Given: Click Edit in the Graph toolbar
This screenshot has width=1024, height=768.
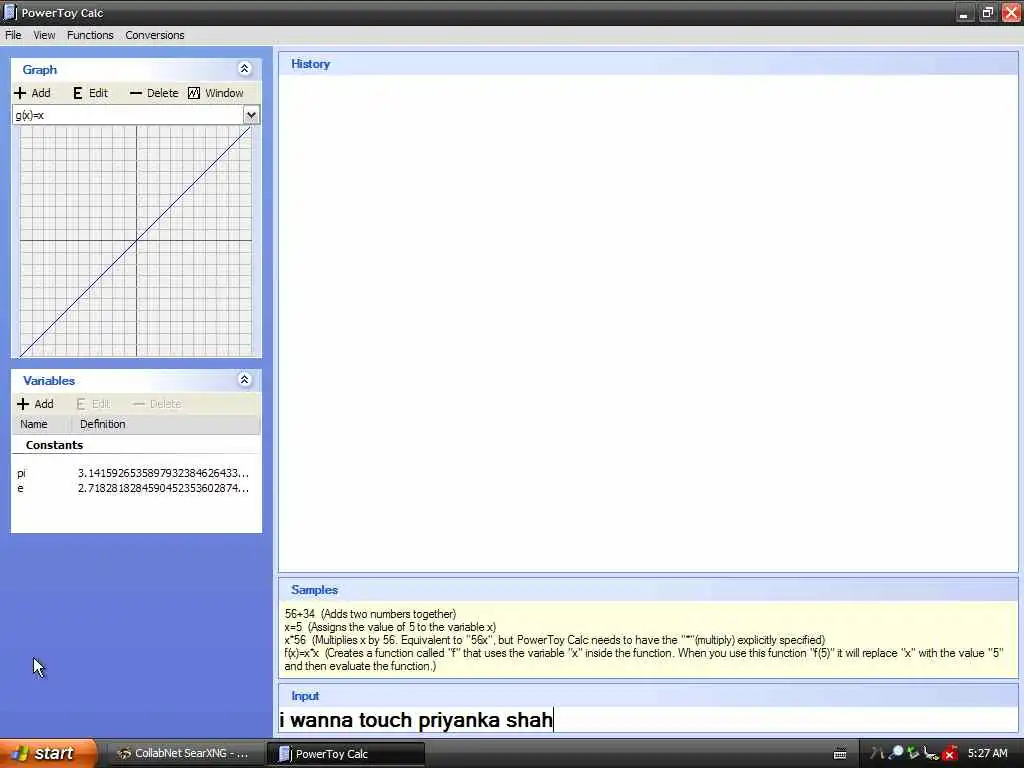Looking at the screenshot, I should coord(90,93).
